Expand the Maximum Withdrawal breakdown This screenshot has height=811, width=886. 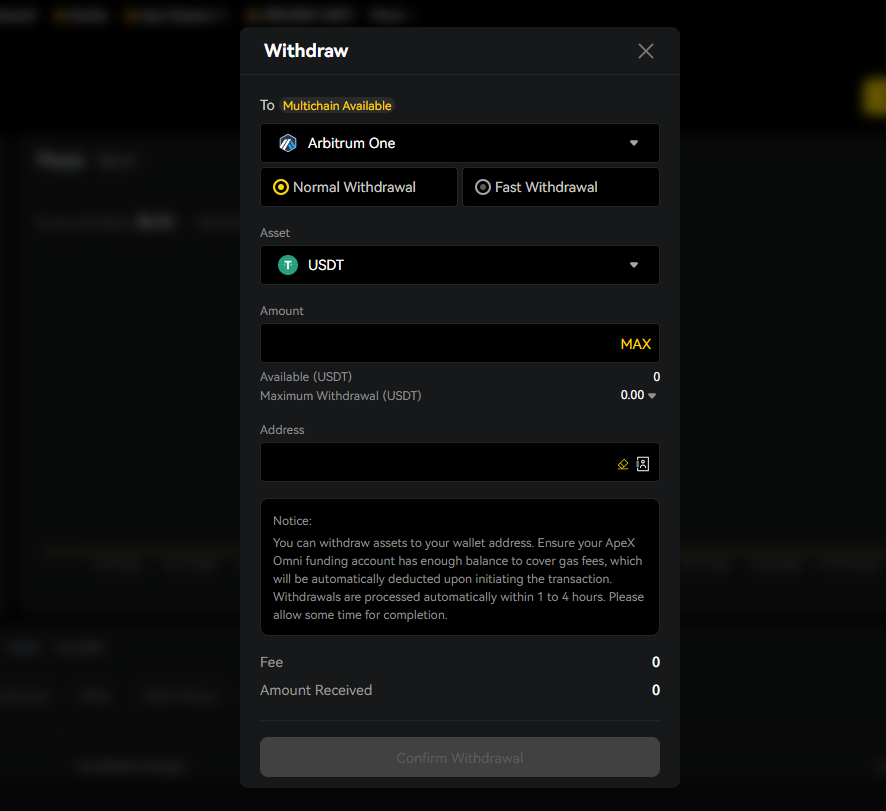click(x=651, y=395)
